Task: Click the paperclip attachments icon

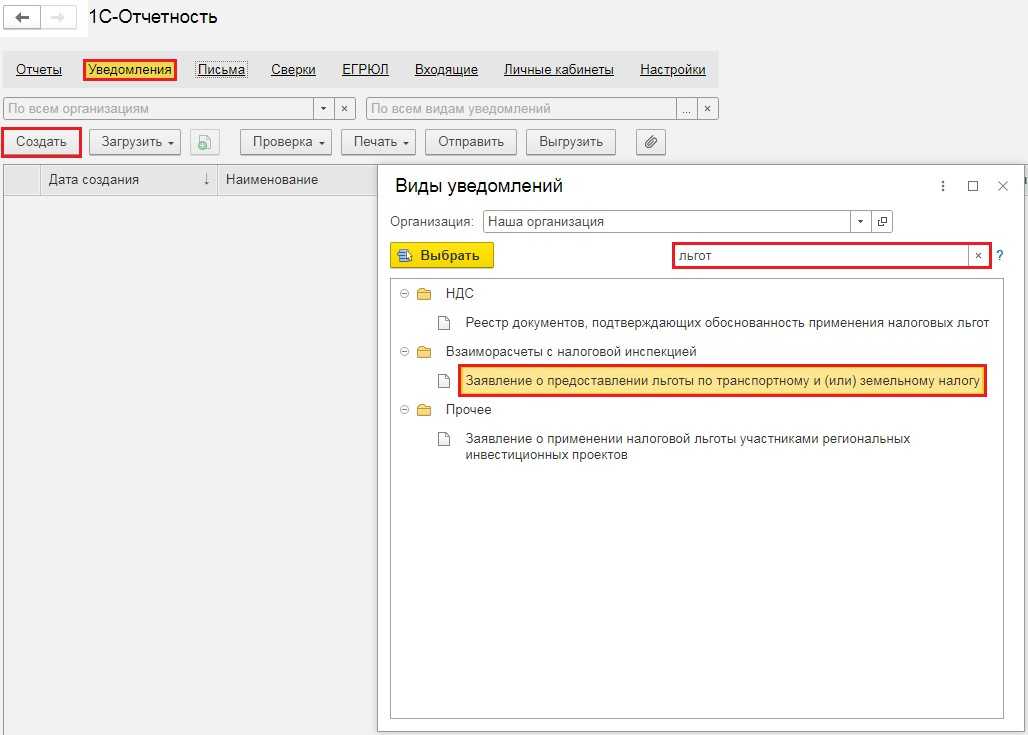Action: tap(650, 142)
